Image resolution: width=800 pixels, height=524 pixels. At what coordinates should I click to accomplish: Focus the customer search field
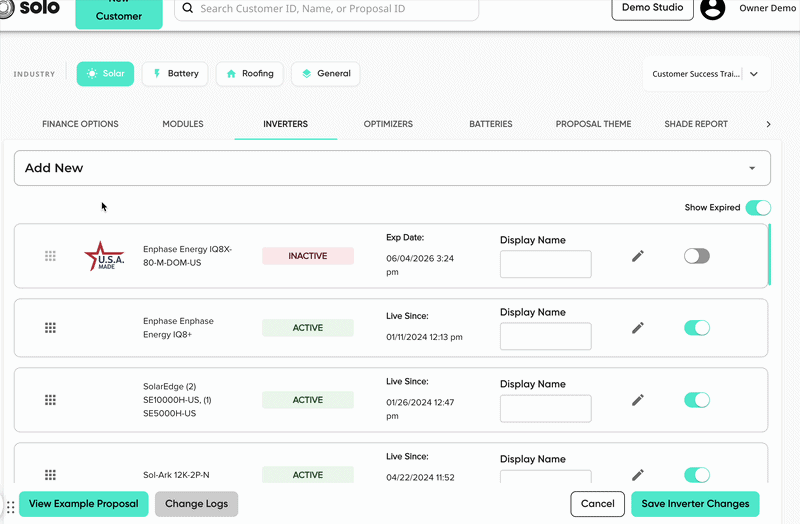click(327, 9)
